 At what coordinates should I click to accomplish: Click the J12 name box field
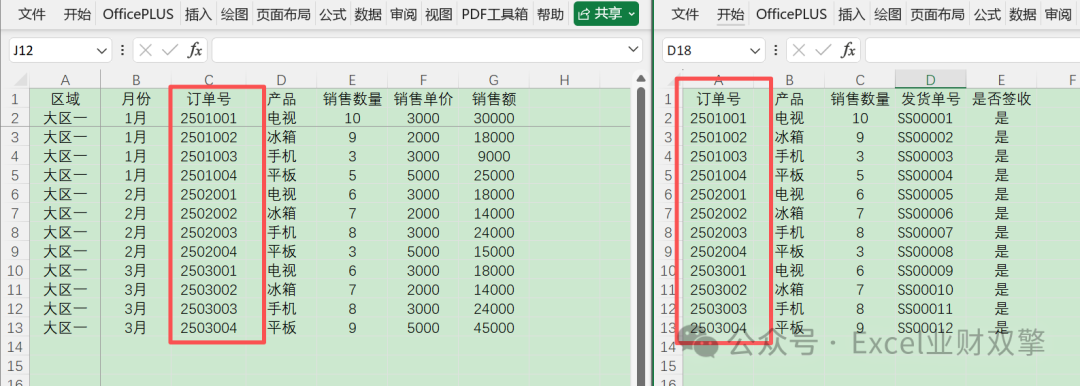click(x=52, y=50)
